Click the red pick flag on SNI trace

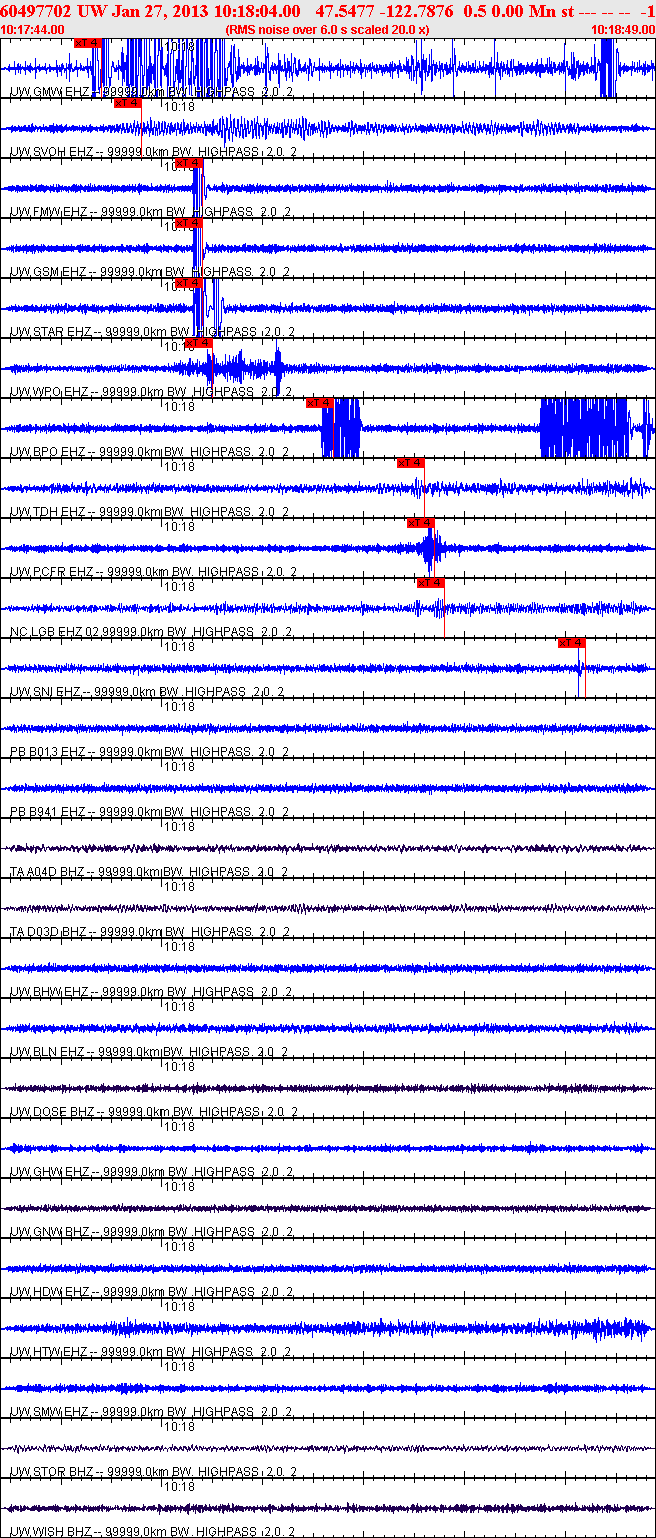click(x=572, y=642)
